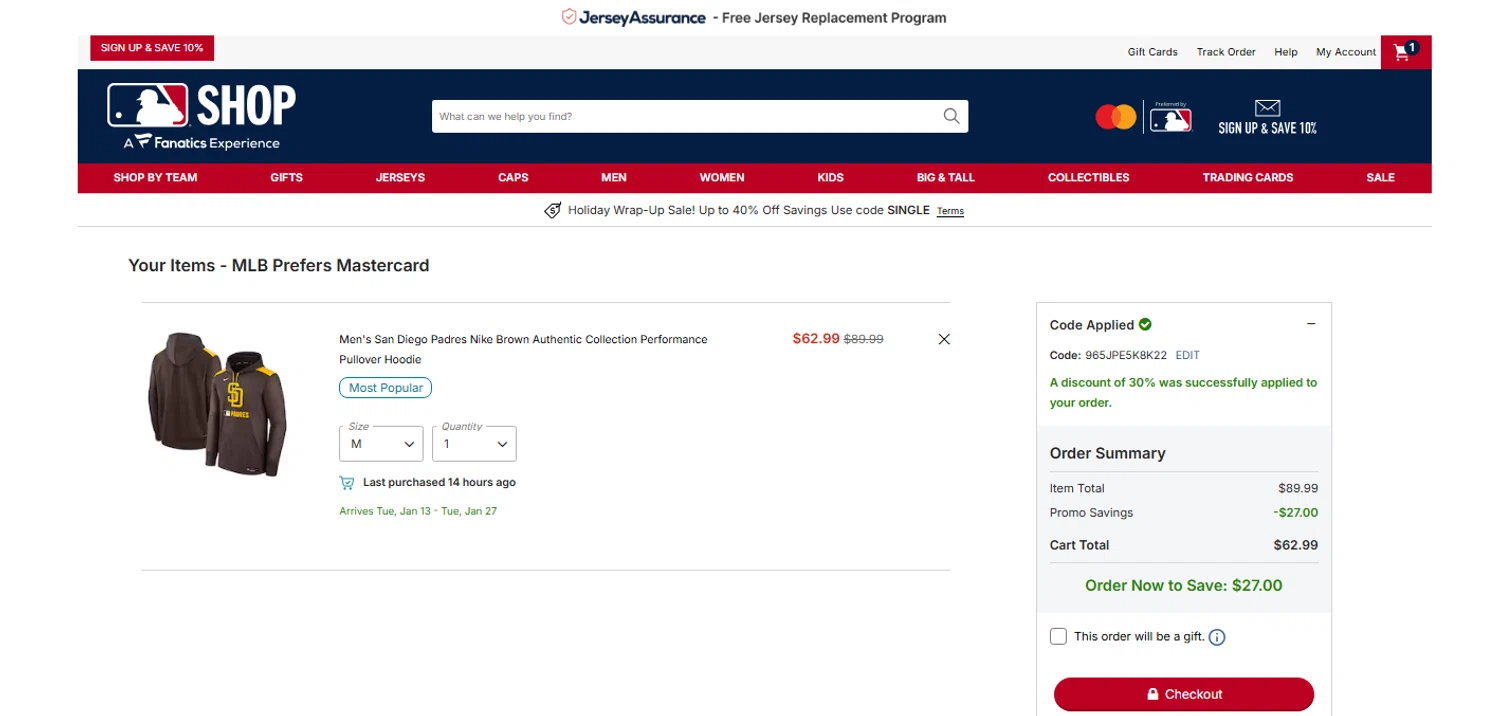The image size is (1500, 716).
Task: Open the Quantity dropdown
Action: click(474, 443)
